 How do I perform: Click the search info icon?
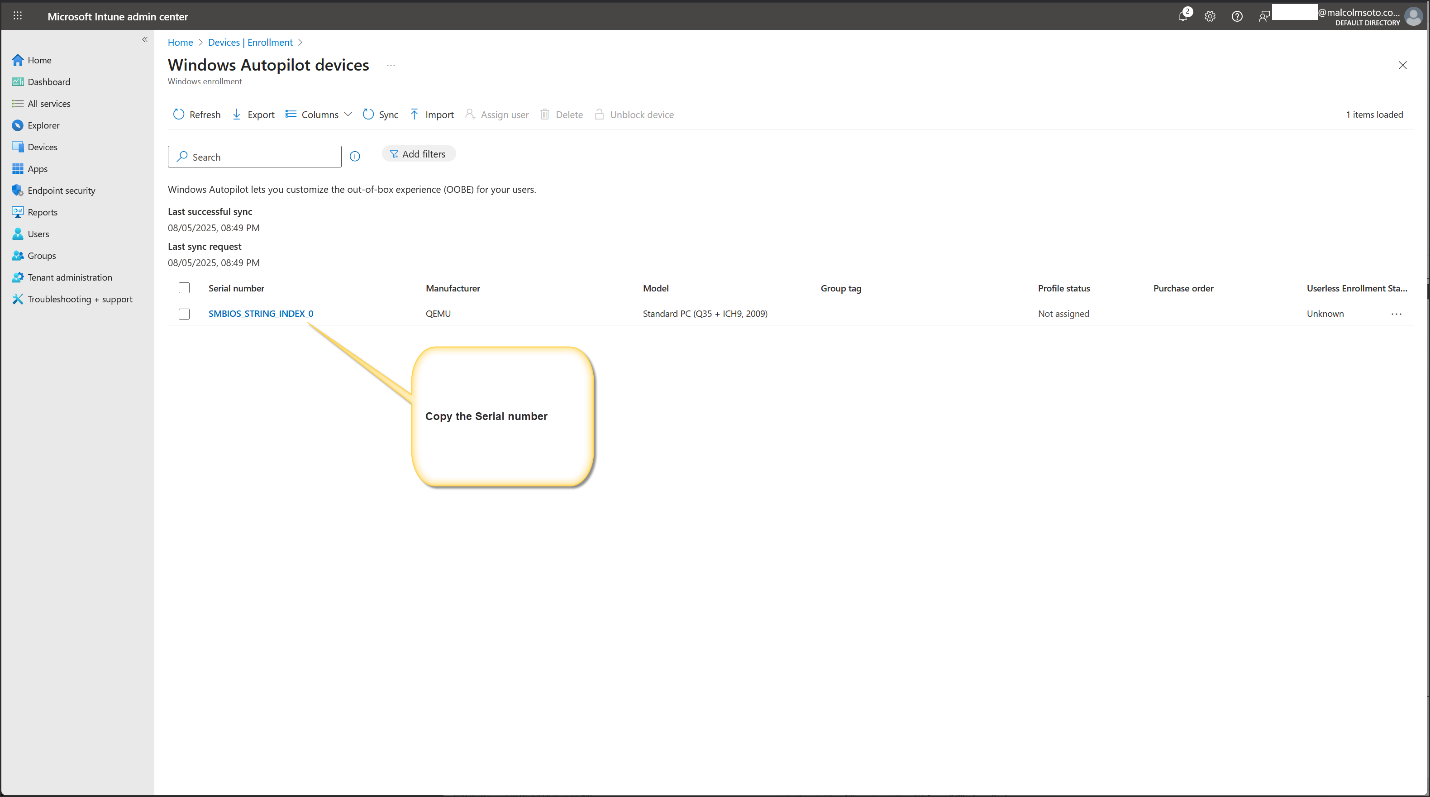[355, 156]
